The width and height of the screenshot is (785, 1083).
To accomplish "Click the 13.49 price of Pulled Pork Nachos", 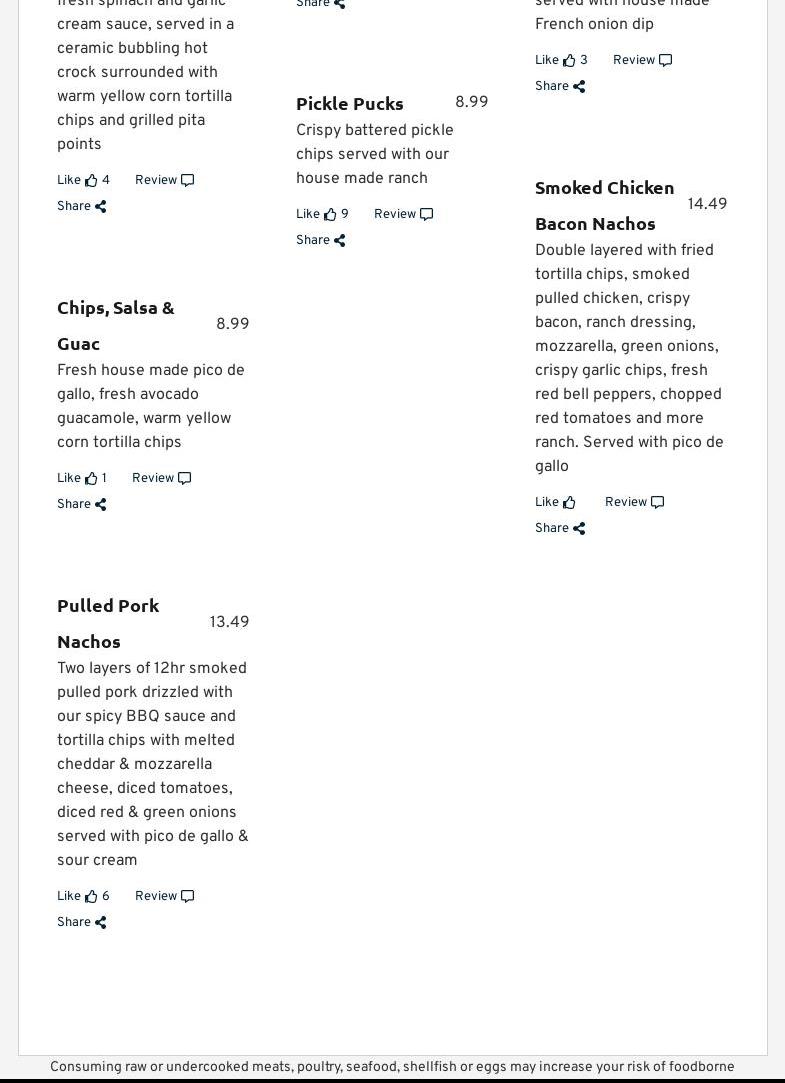I will point(229,623).
